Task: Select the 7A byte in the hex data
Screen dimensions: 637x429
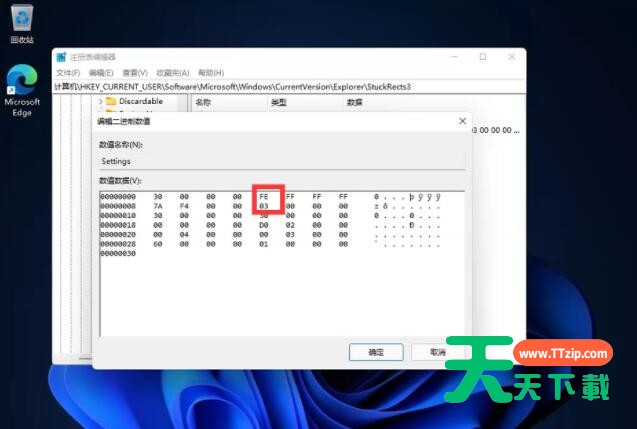Action: (x=158, y=206)
